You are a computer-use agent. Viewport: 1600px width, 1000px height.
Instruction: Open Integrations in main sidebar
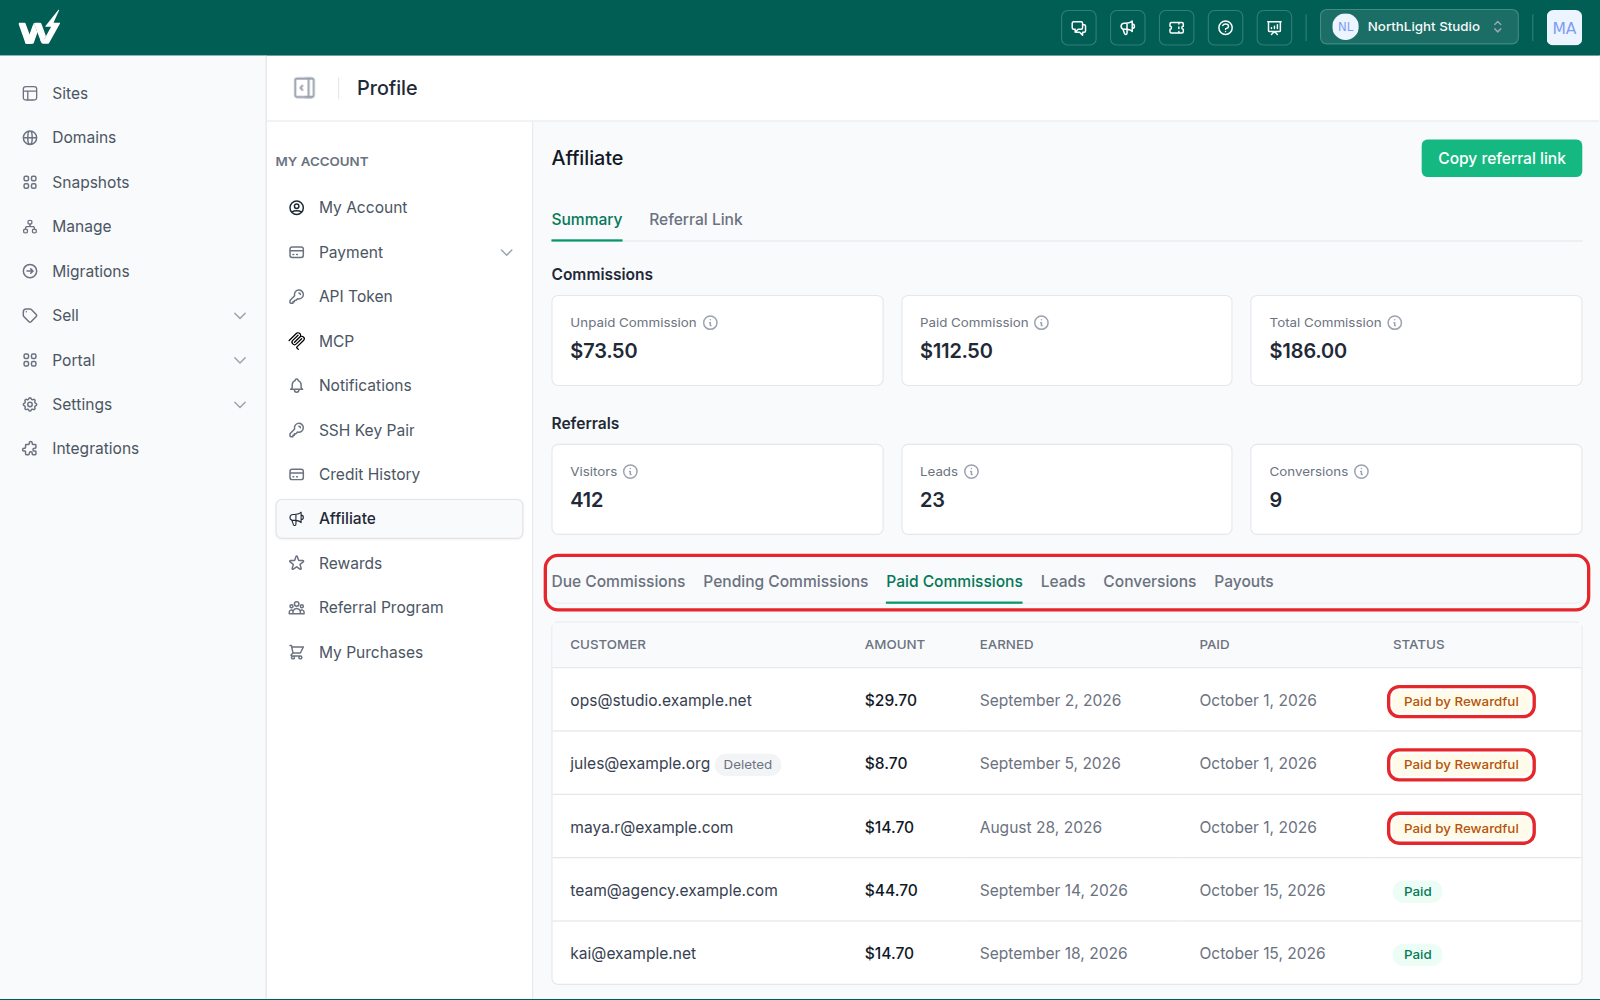point(133,449)
